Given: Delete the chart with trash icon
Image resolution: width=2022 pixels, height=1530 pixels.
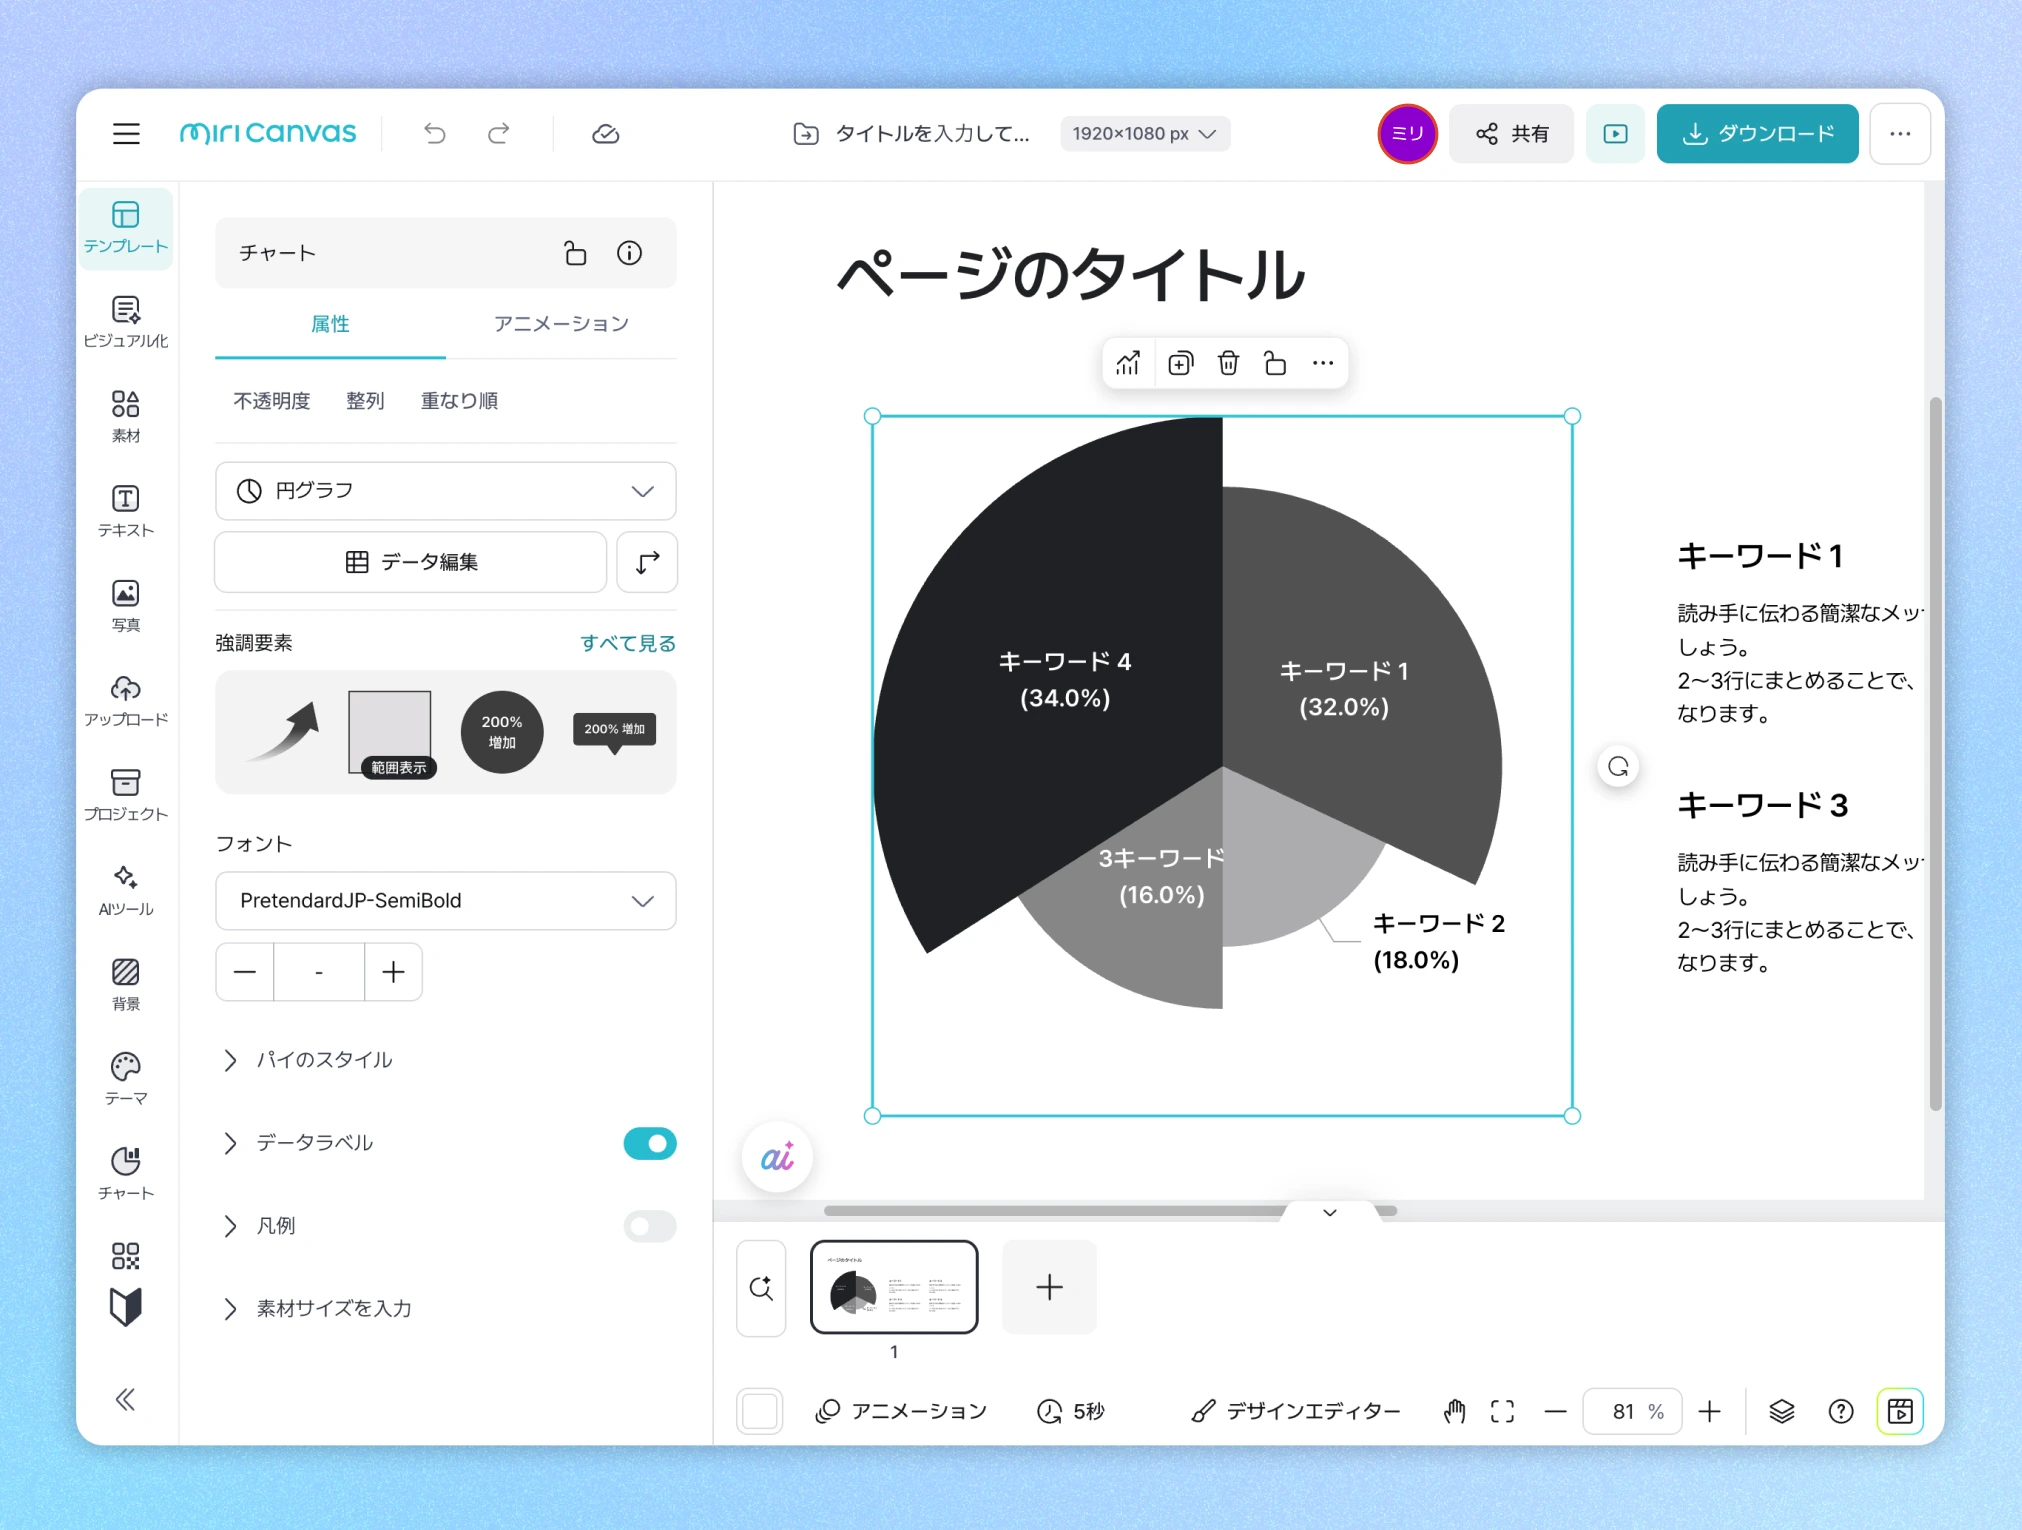Looking at the screenshot, I should (1228, 363).
